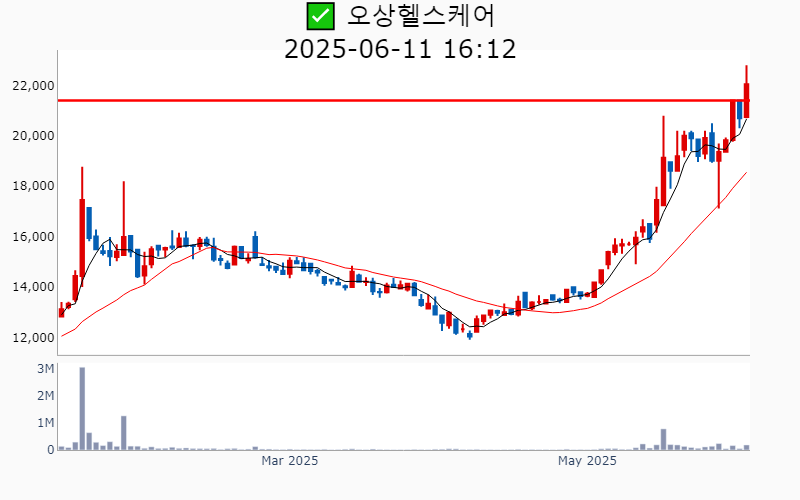800x500 pixels.
Task: Click the 22,000 price axis label
Action: coord(33,86)
